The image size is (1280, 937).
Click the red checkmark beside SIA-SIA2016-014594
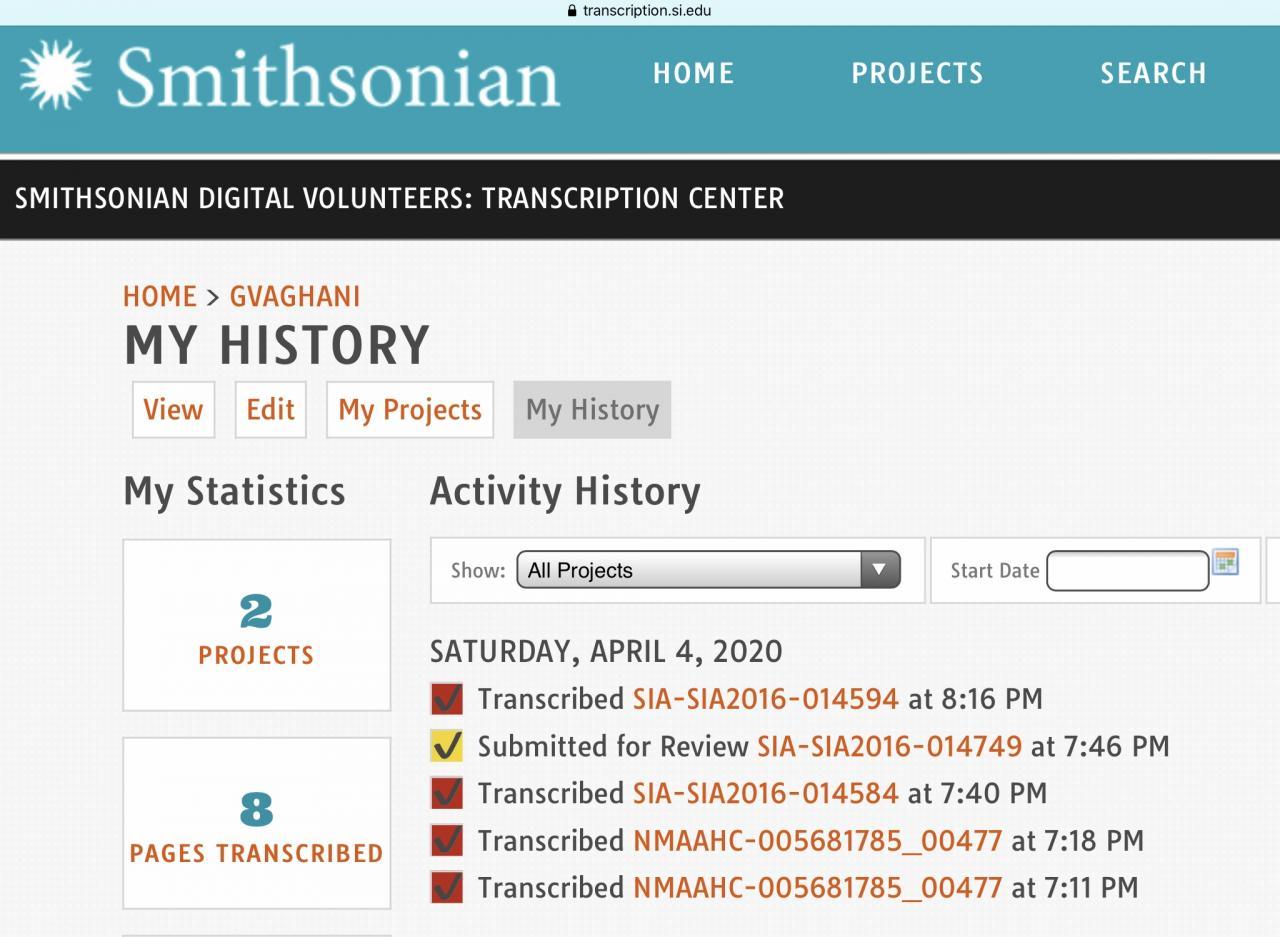pos(446,699)
